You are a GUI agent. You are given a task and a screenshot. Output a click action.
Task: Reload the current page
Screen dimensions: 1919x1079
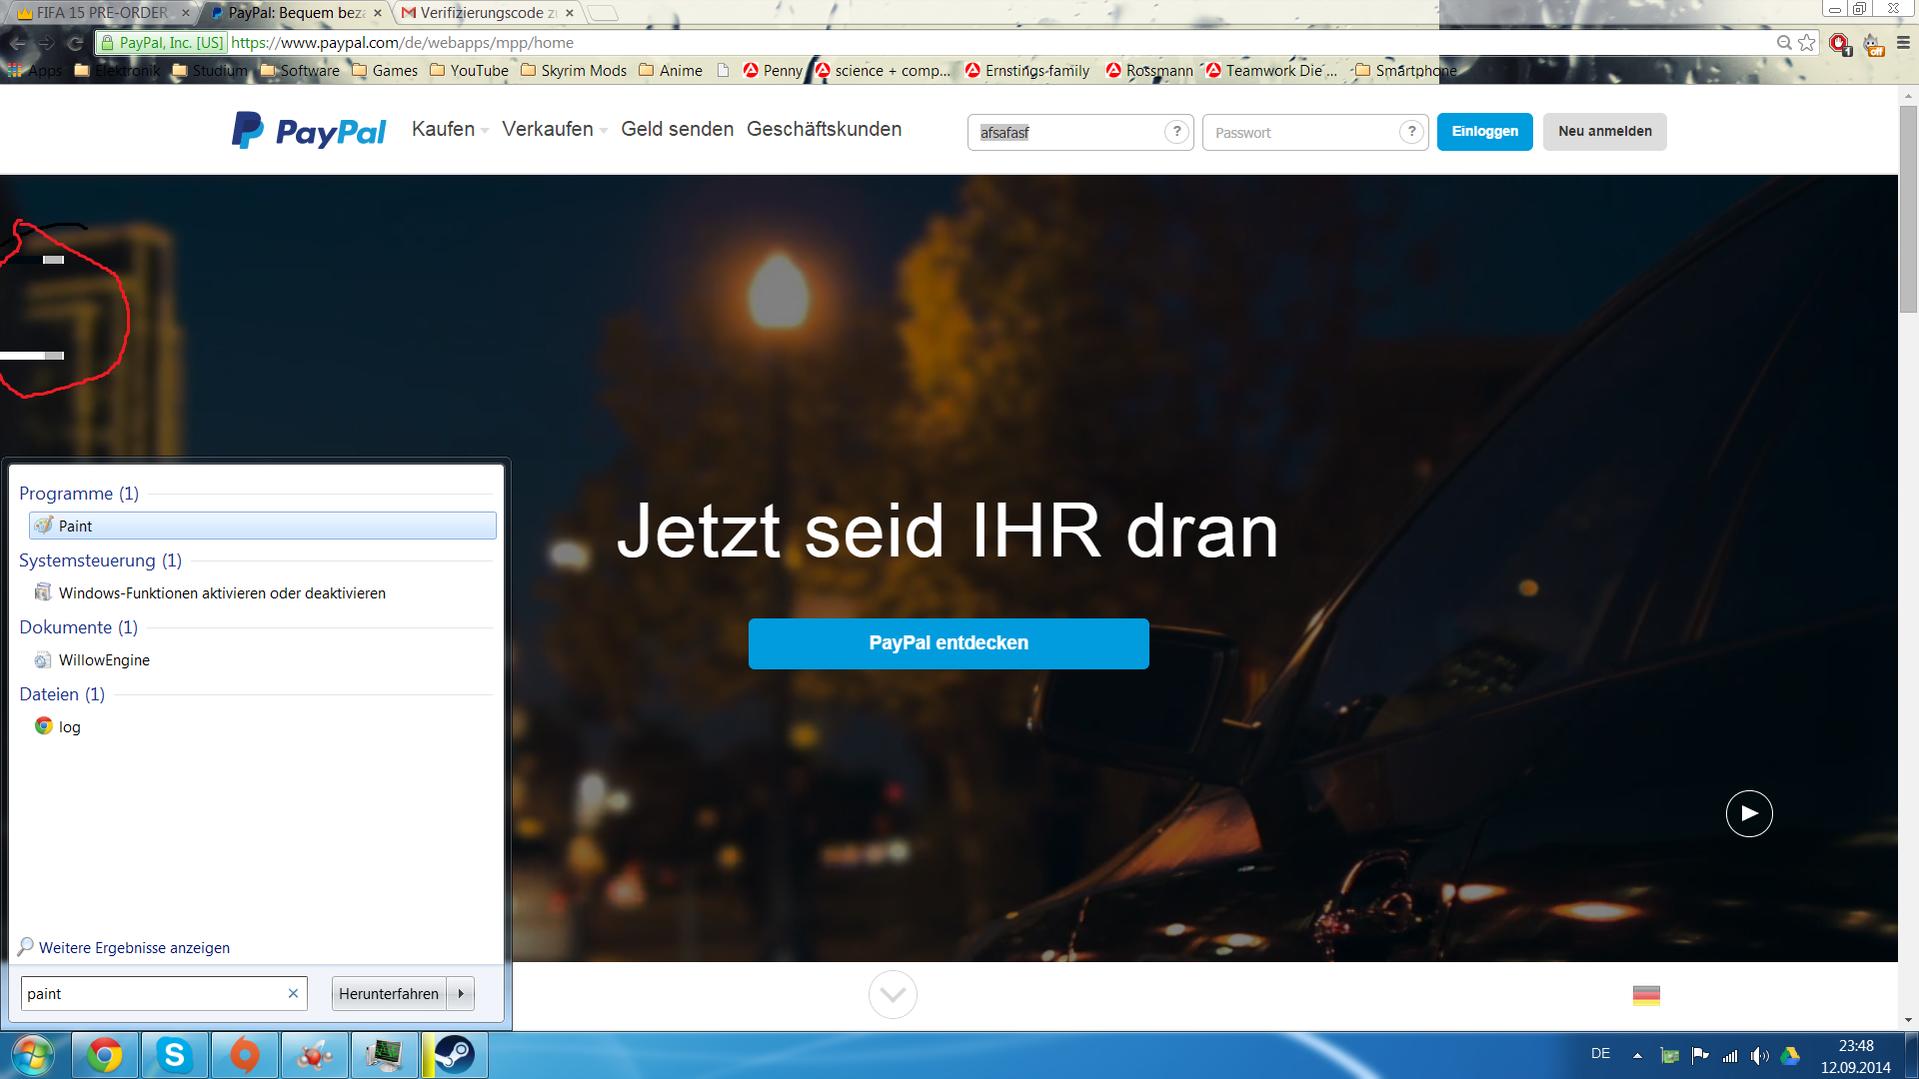75,43
